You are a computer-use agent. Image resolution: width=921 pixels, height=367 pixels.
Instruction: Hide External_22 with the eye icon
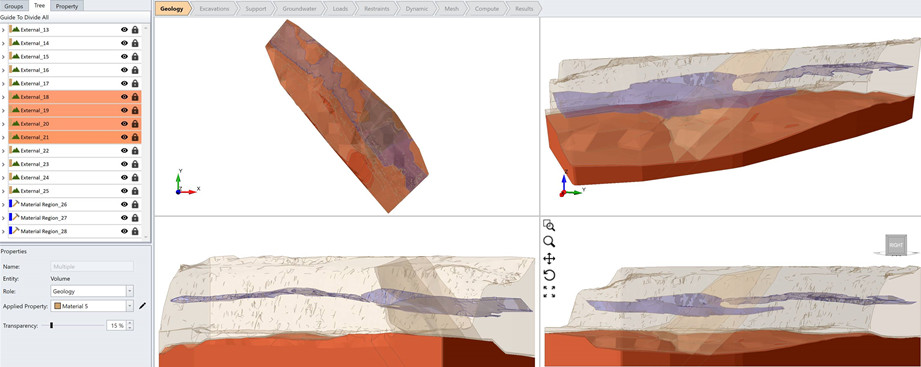[x=125, y=151]
